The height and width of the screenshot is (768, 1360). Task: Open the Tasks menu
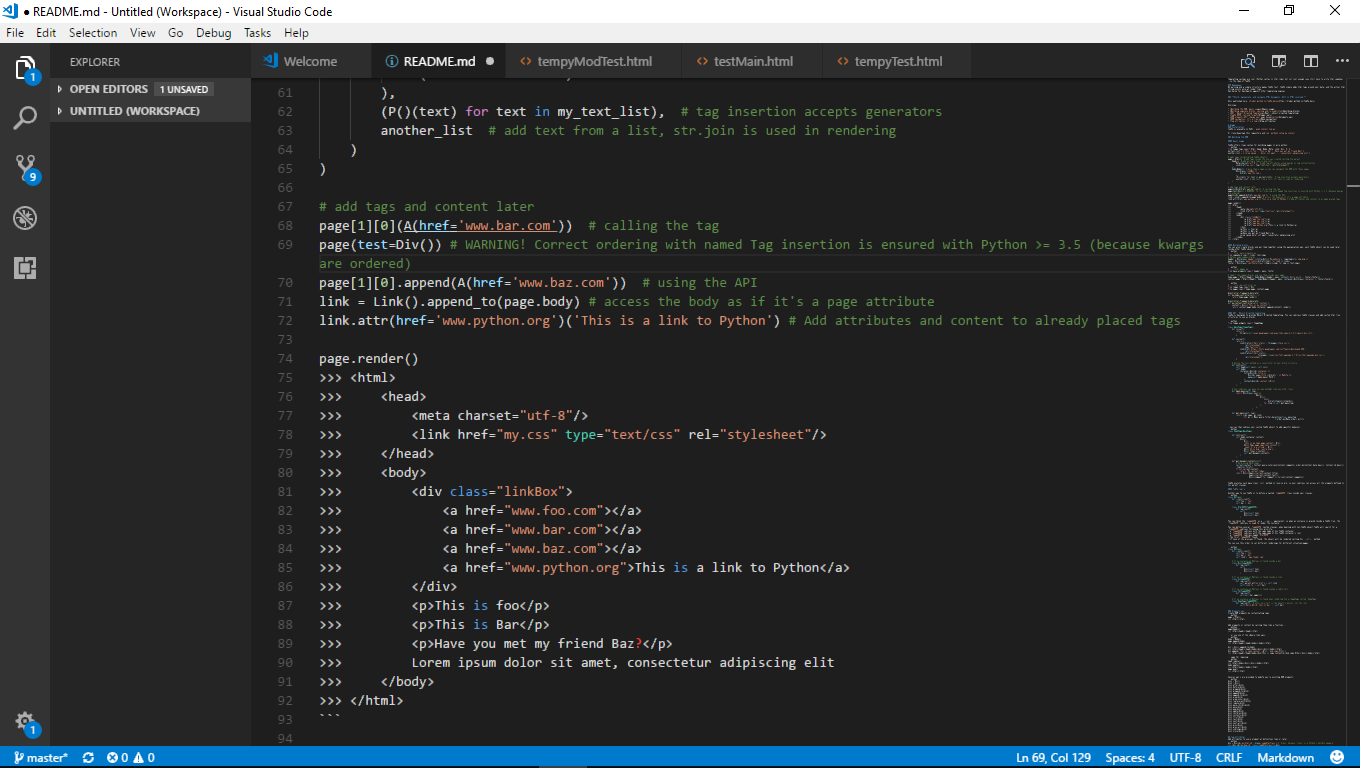257,33
